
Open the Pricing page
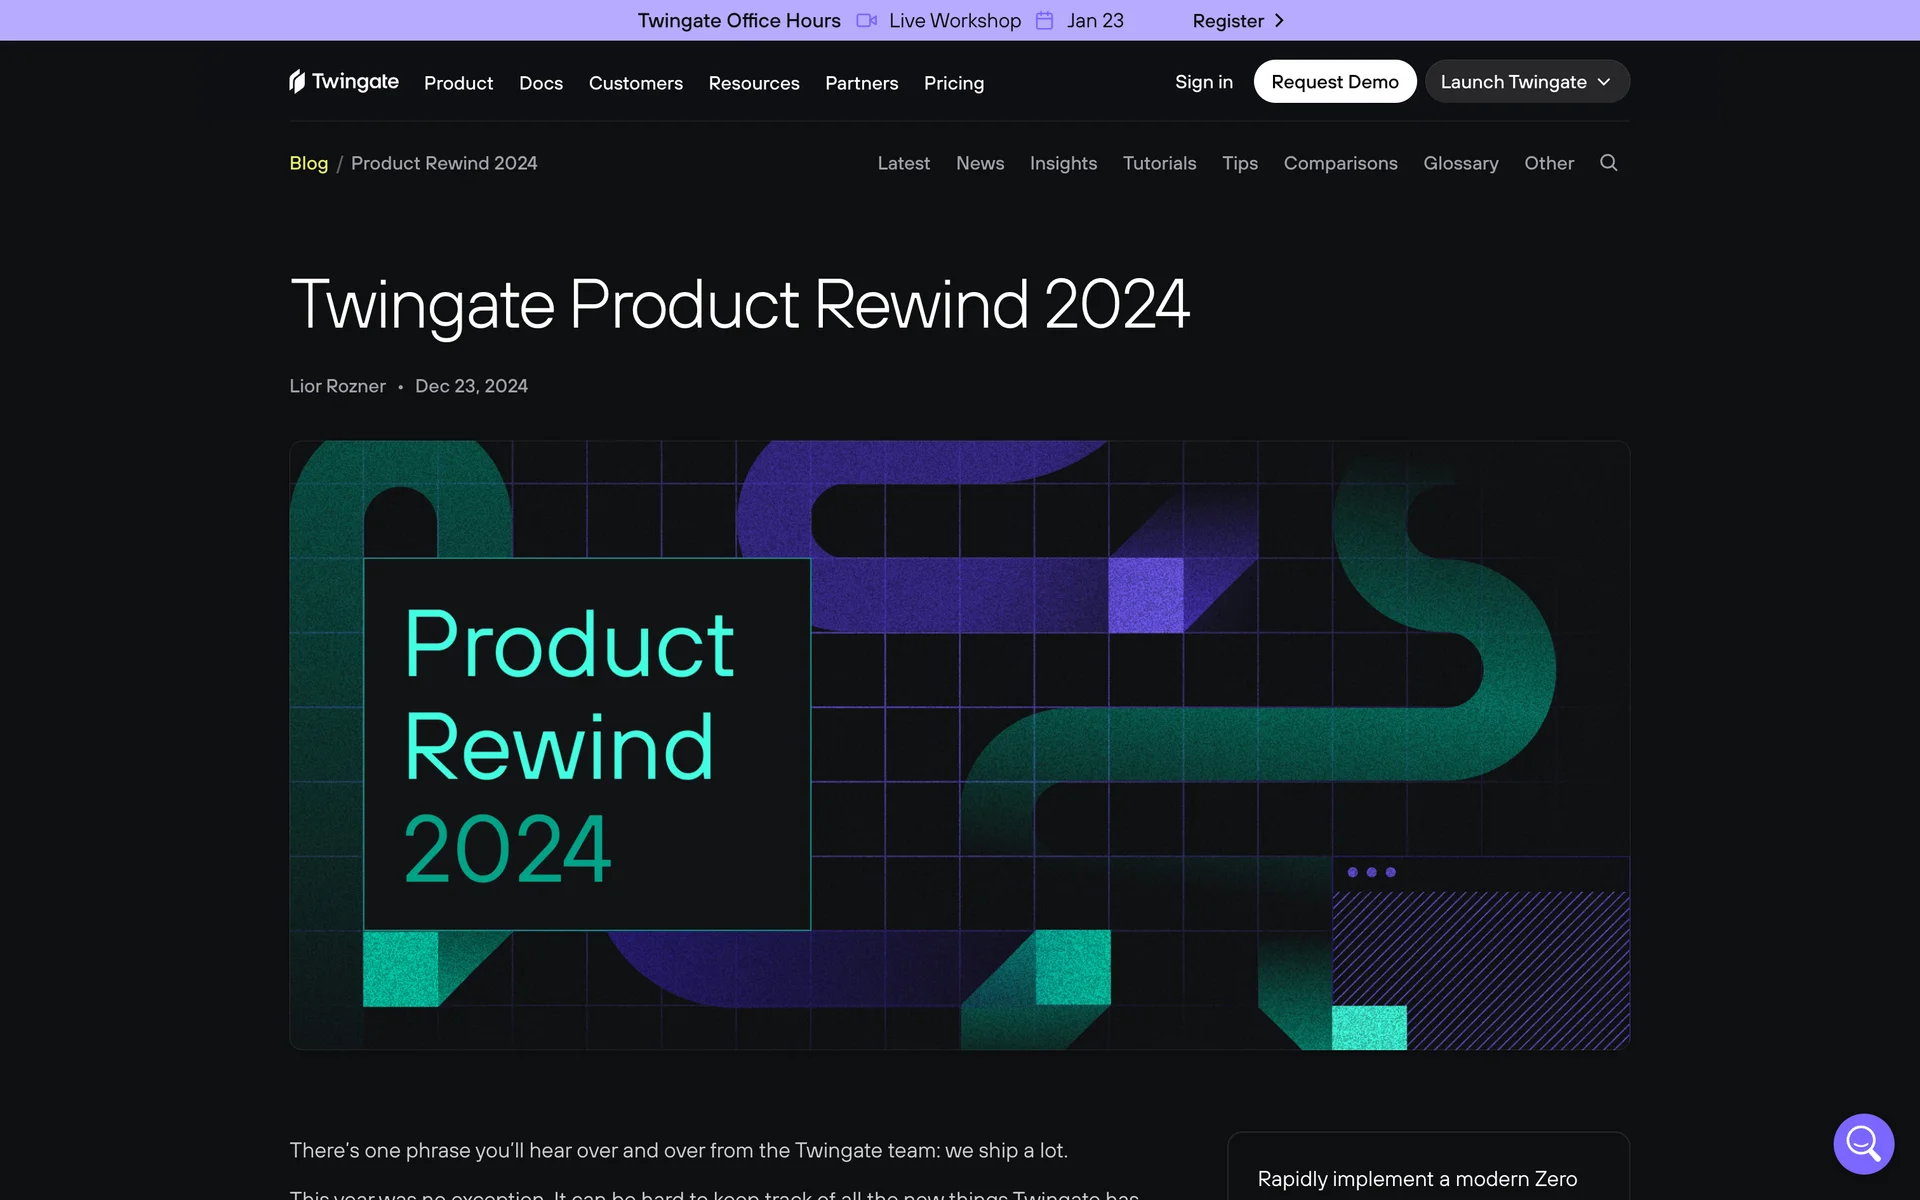(953, 83)
